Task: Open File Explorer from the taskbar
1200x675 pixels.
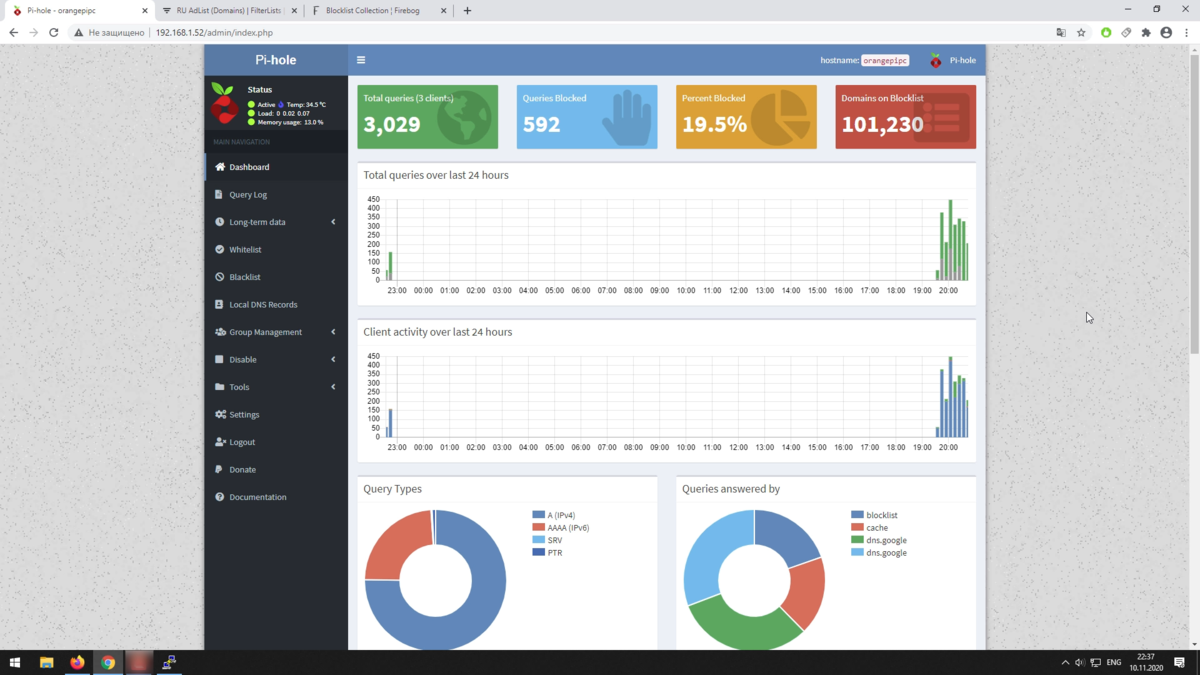Action: (x=46, y=662)
